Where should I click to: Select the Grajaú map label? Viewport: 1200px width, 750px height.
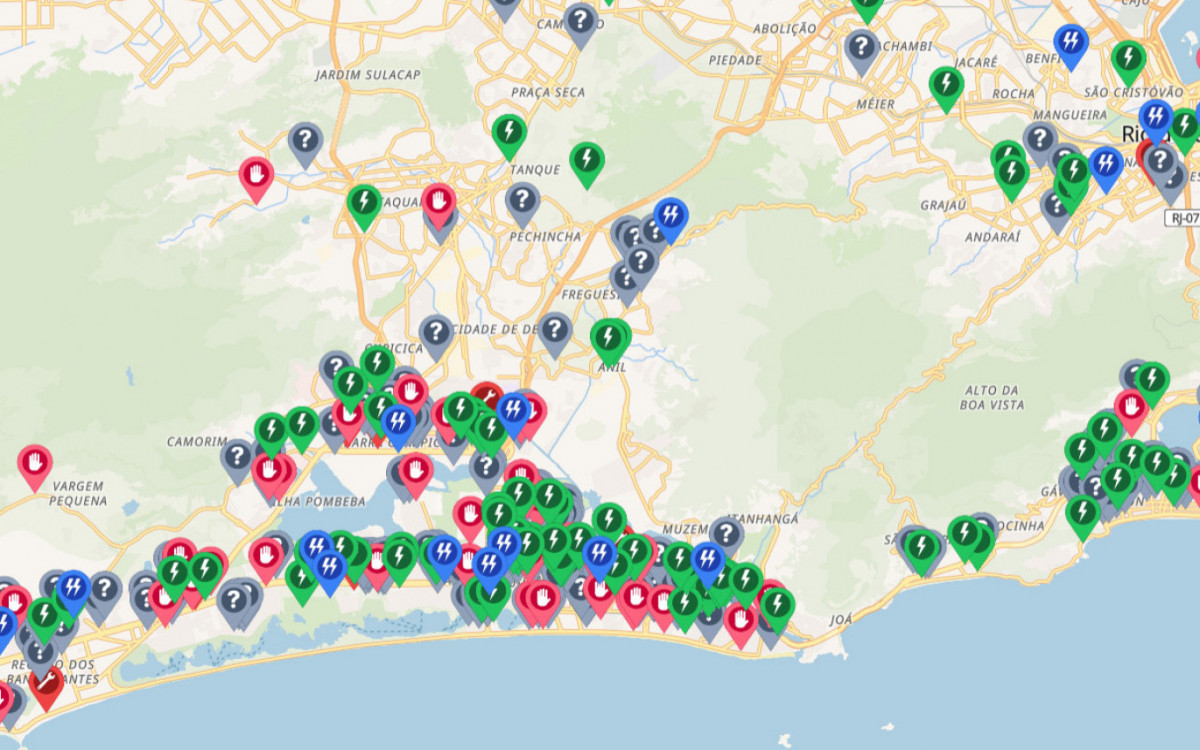click(x=945, y=205)
